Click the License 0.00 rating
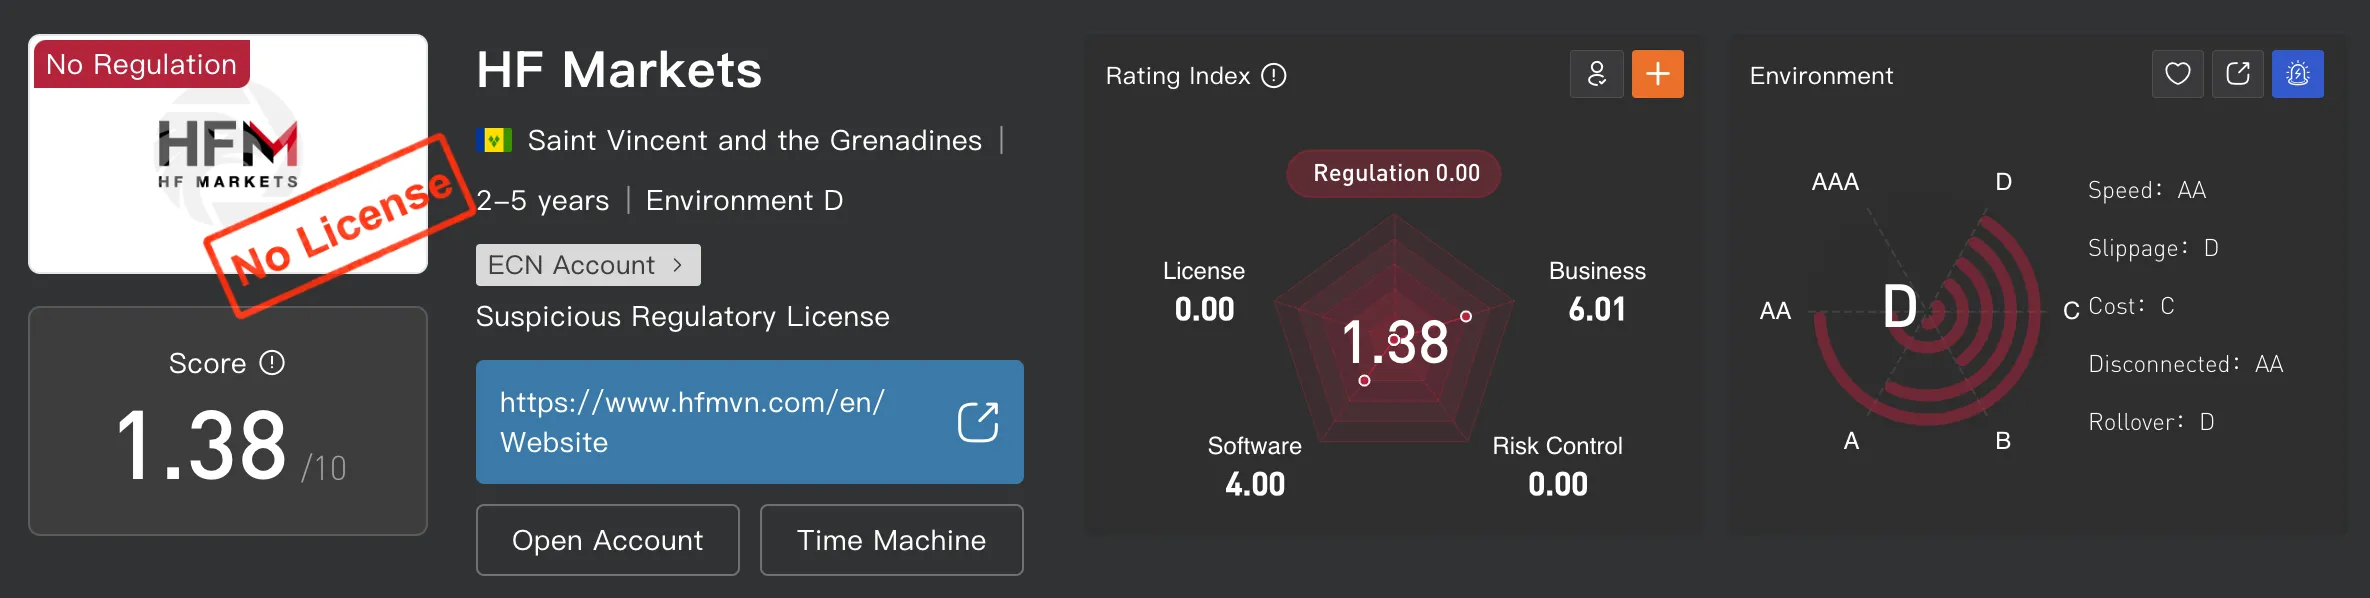The image size is (2370, 598). (1204, 292)
